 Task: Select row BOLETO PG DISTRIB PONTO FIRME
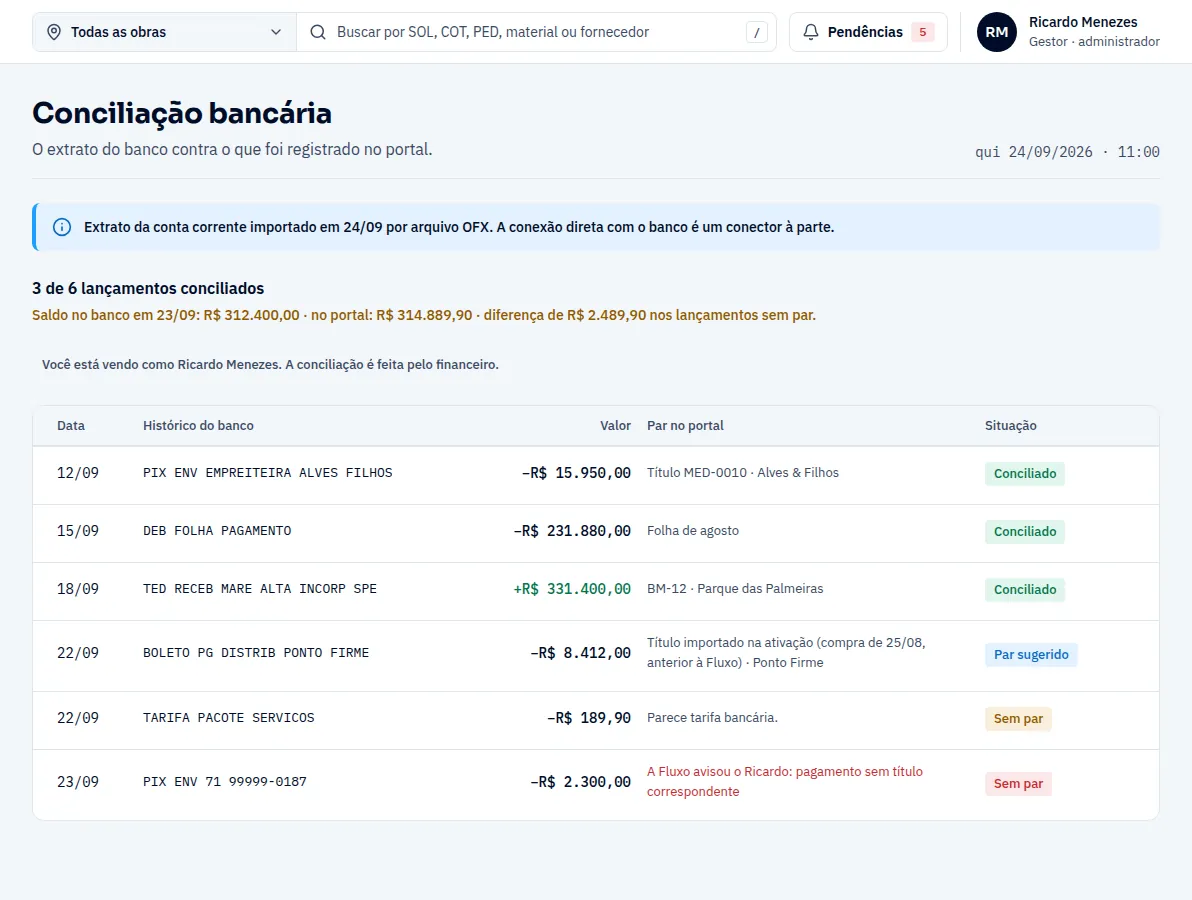(x=596, y=656)
